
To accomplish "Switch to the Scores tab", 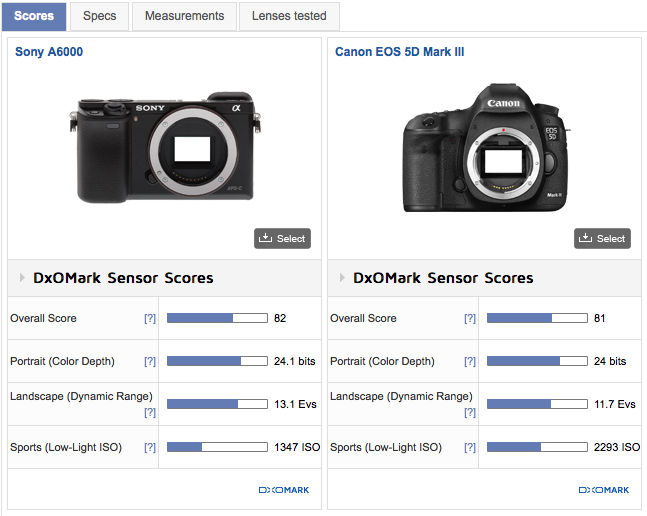I will pos(34,16).
